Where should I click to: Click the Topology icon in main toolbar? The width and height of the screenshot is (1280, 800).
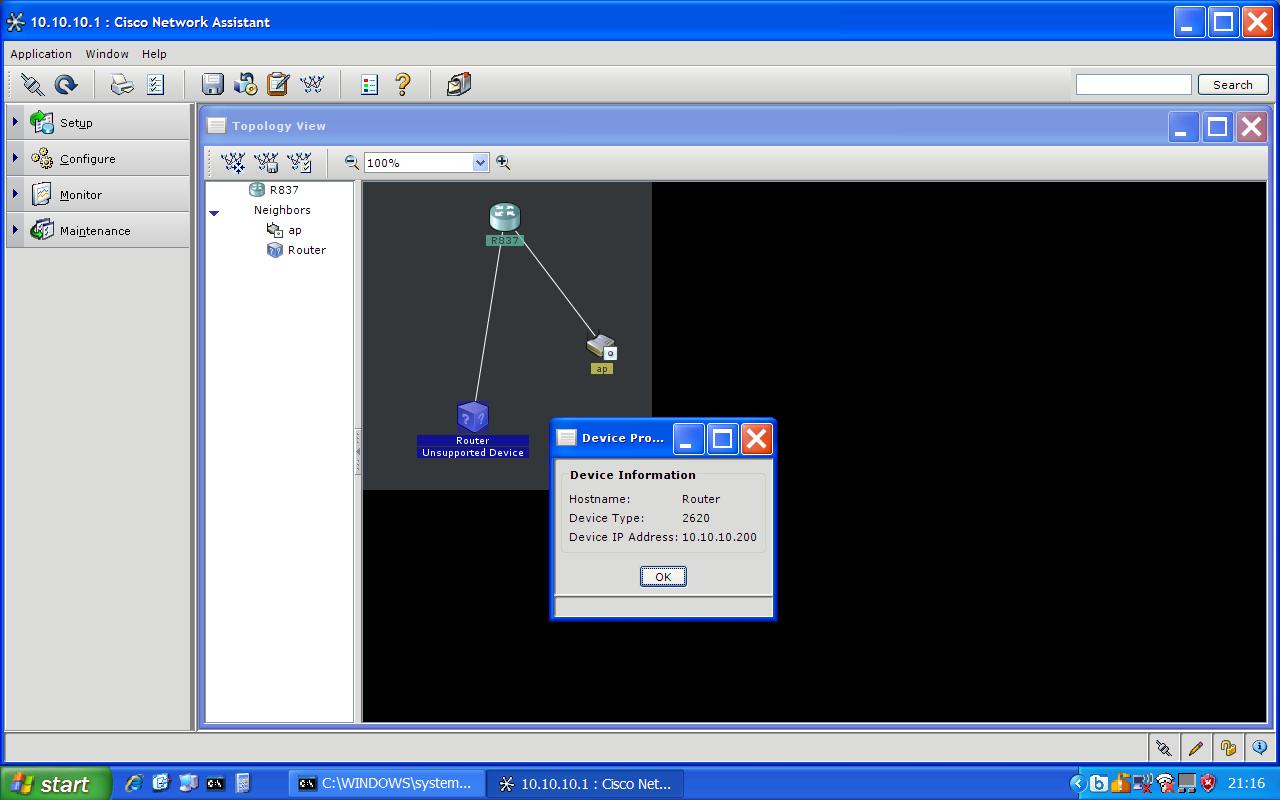(x=312, y=85)
